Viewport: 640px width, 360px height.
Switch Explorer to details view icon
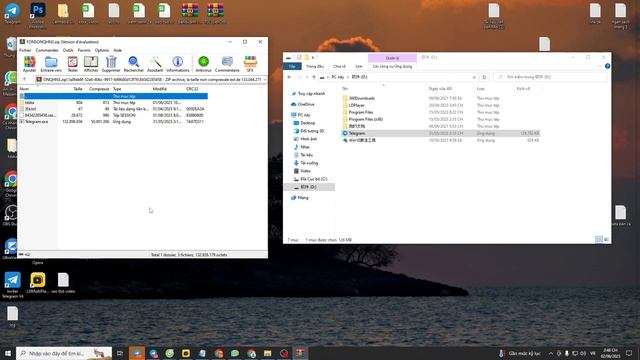598,240
